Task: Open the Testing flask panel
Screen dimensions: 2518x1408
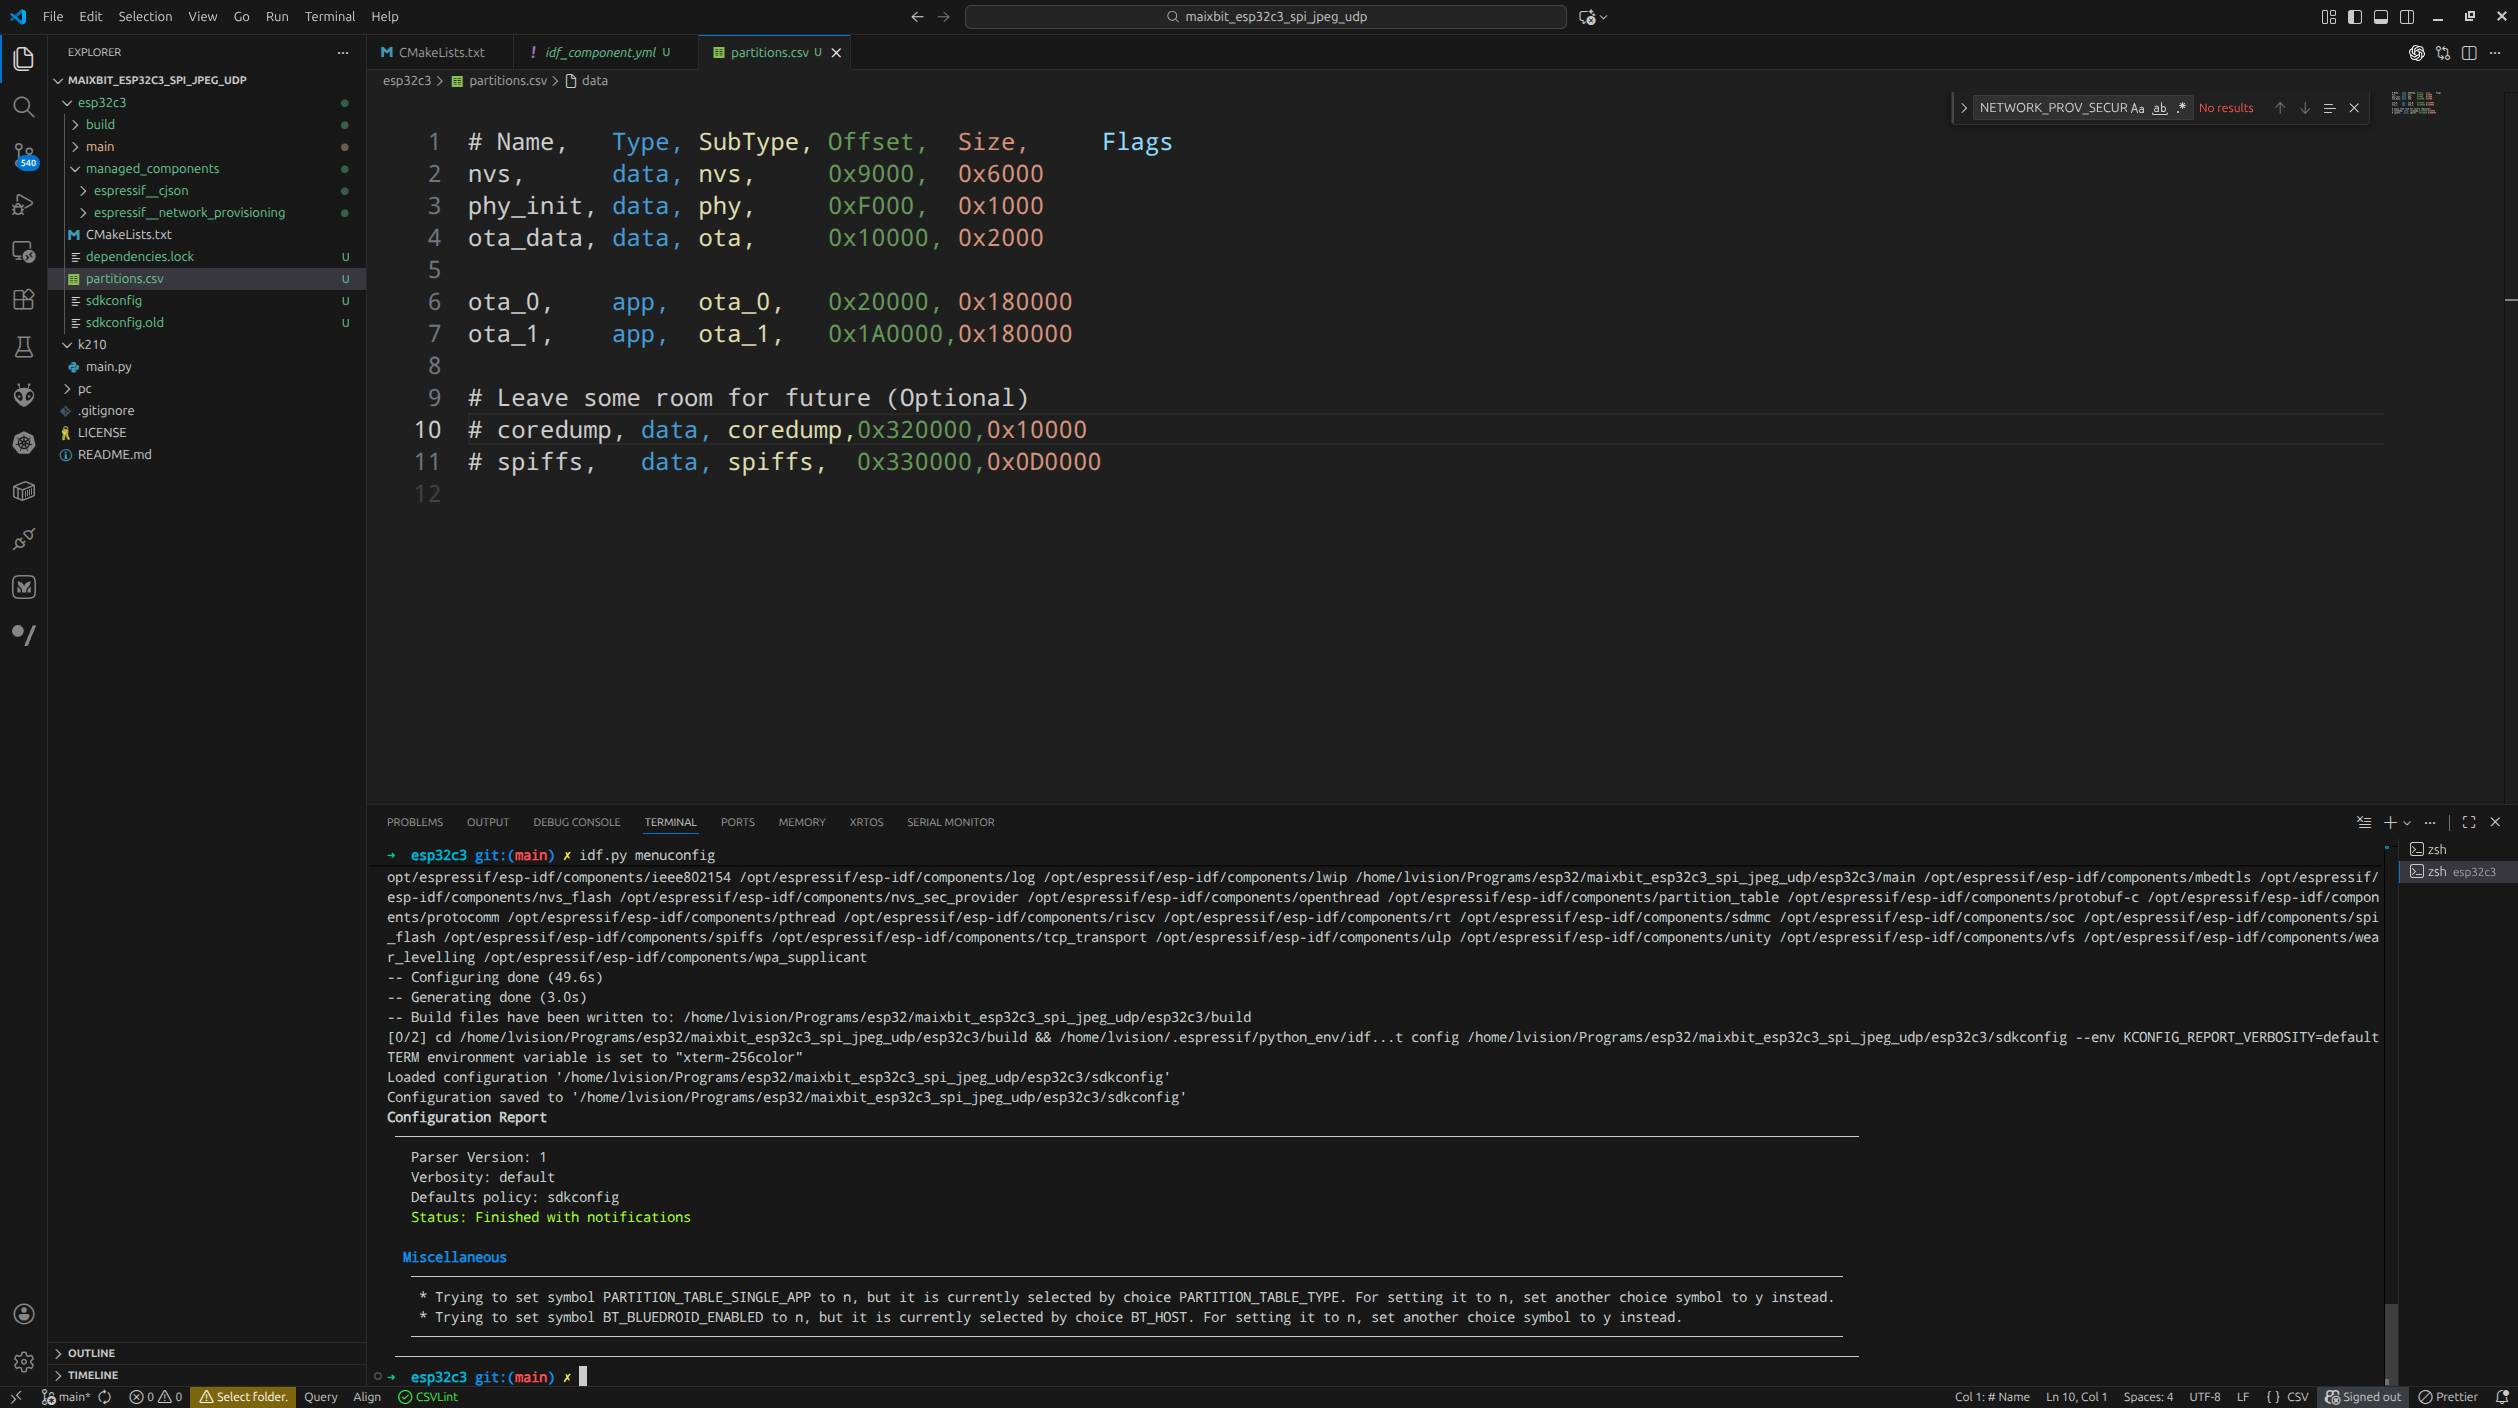Action: (x=24, y=347)
